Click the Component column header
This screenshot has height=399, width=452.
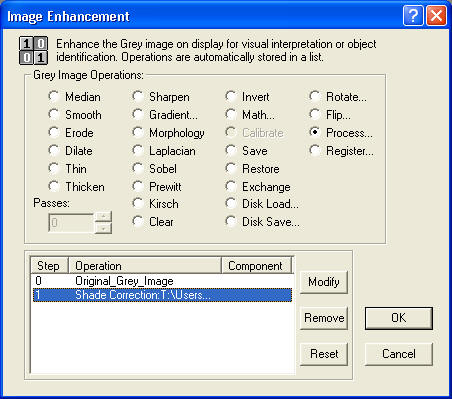click(x=257, y=265)
